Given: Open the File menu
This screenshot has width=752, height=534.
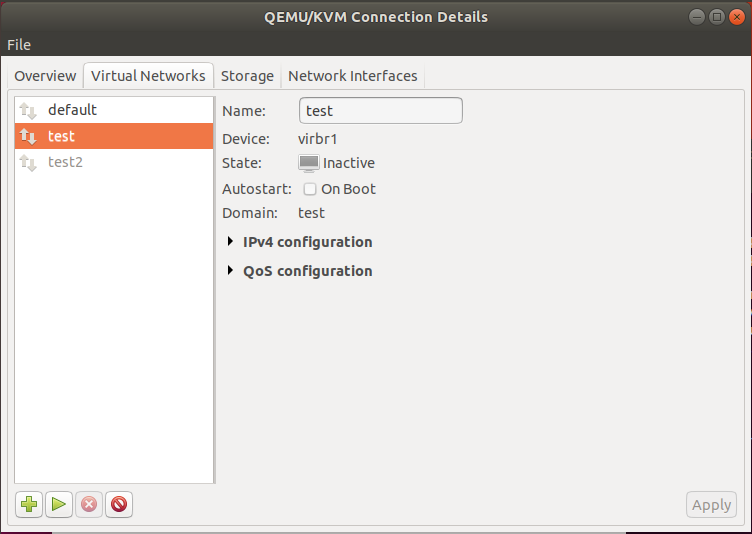Looking at the screenshot, I should (x=19, y=45).
